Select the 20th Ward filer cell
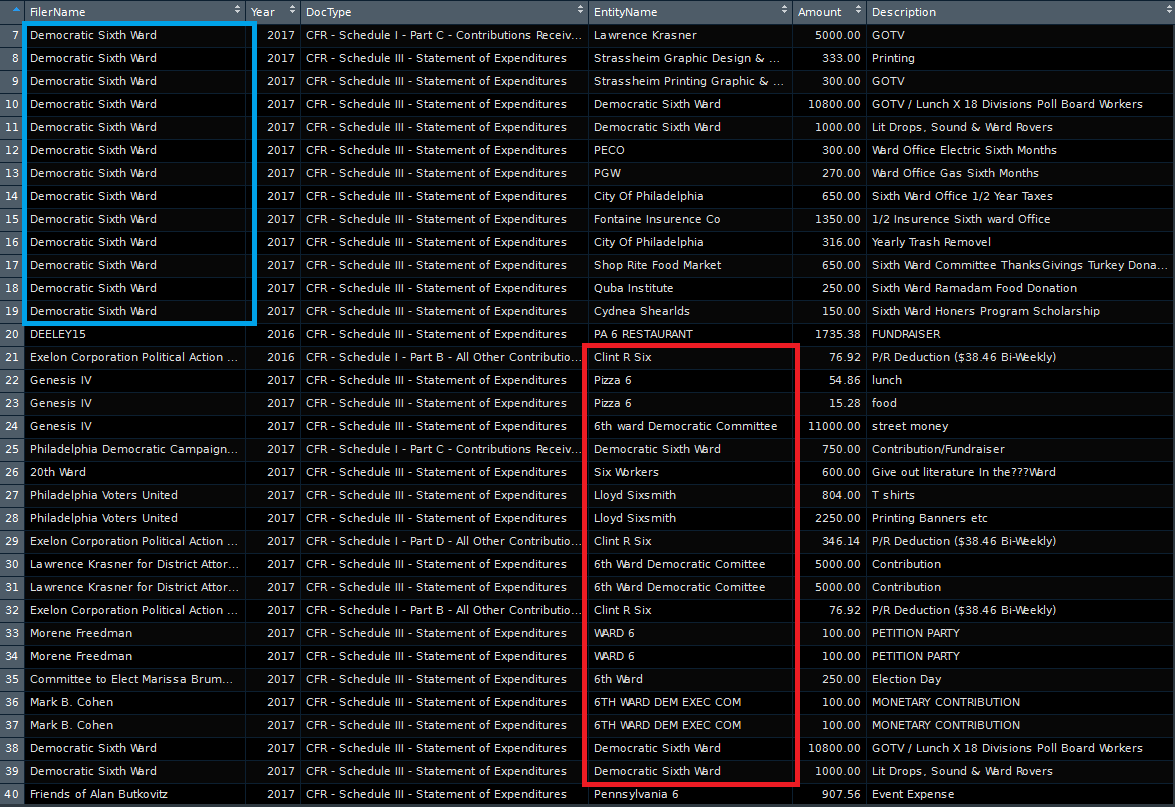 (x=58, y=472)
